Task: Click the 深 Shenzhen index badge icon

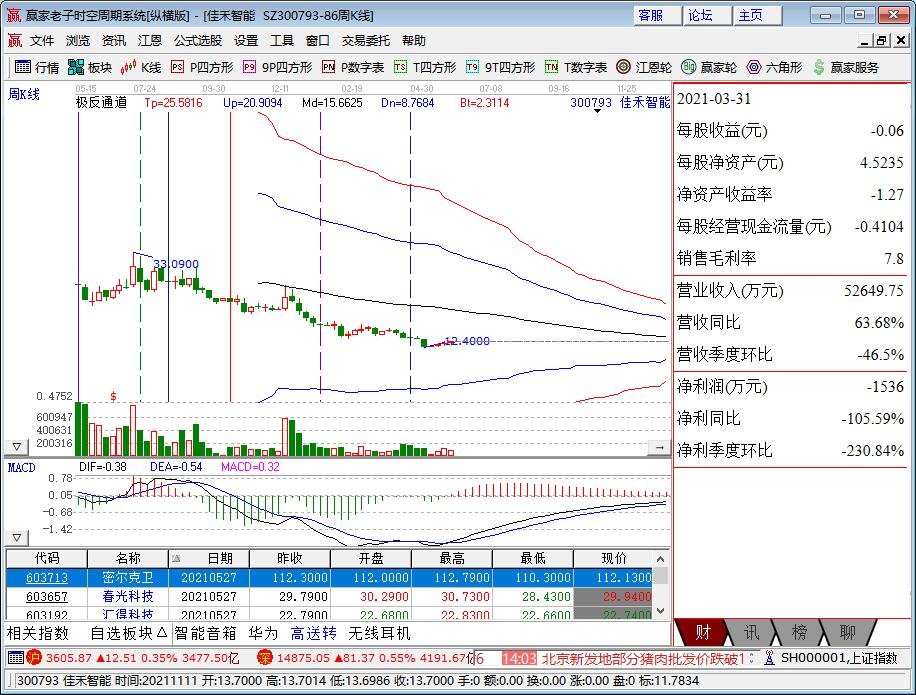Action: pos(265,658)
